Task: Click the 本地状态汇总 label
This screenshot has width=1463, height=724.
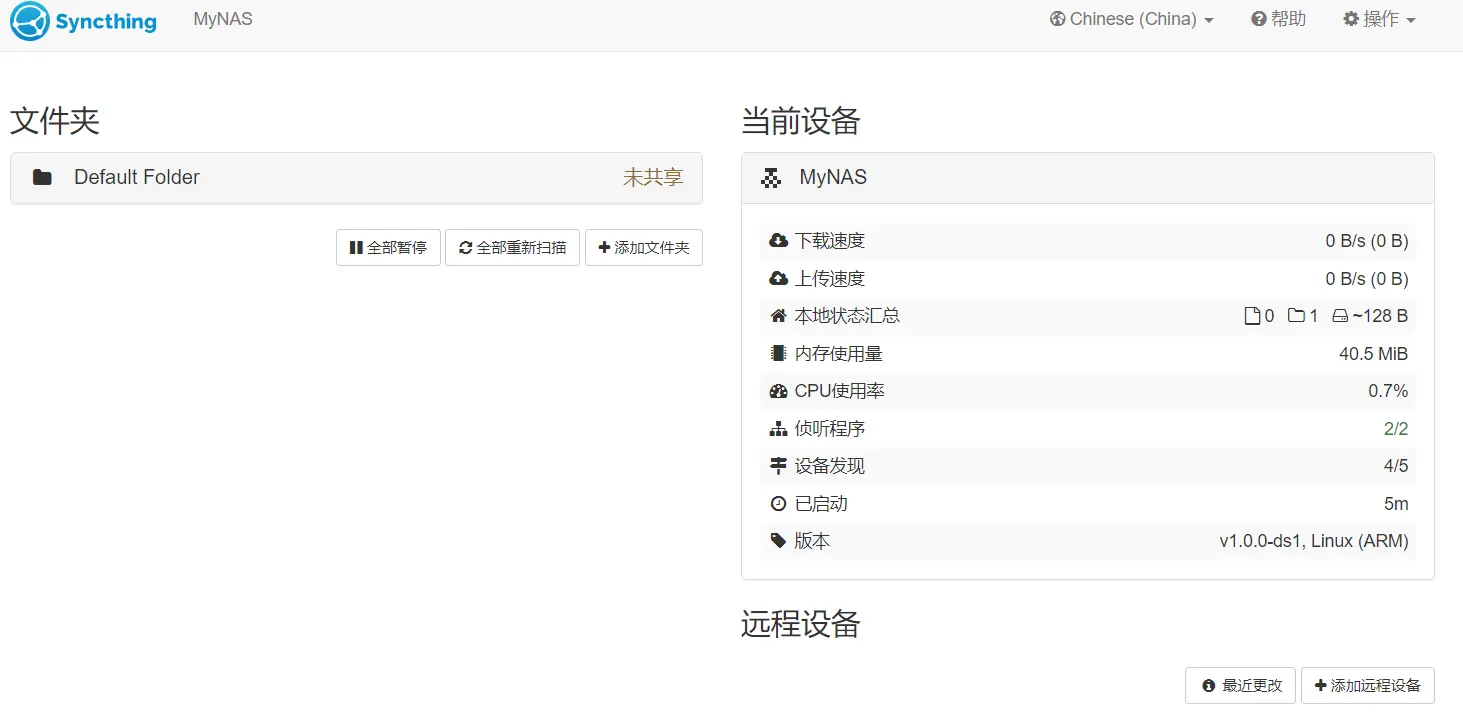Action: click(847, 316)
